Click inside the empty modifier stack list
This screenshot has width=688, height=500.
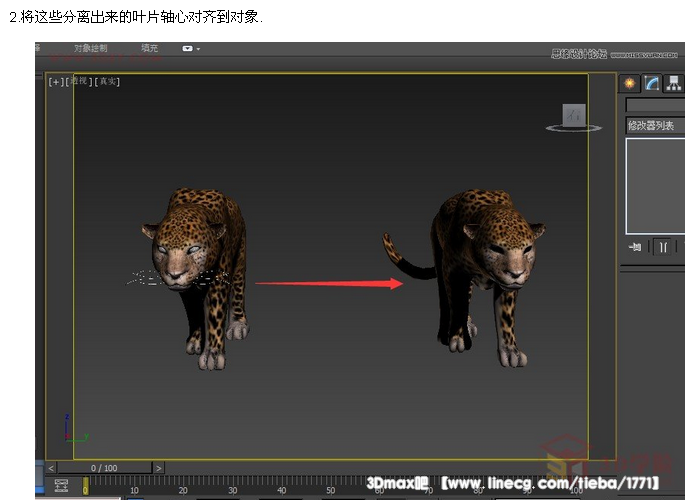(x=655, y=186)
